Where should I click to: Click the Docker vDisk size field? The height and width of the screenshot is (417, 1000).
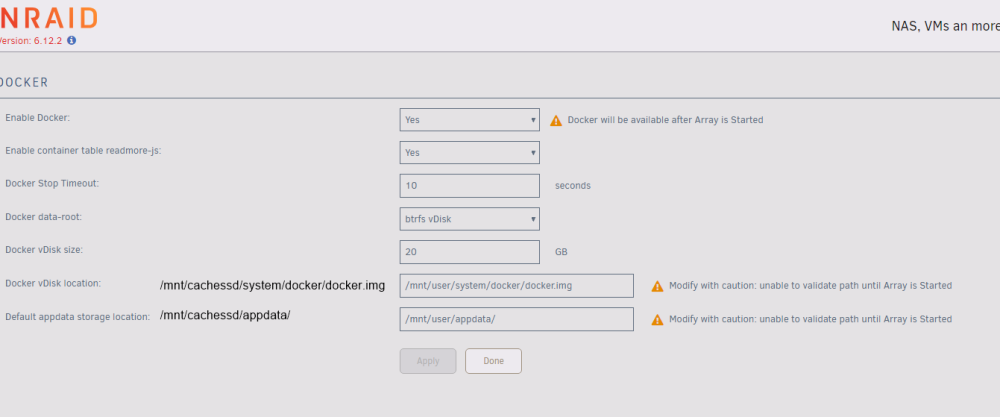[469, 252]
